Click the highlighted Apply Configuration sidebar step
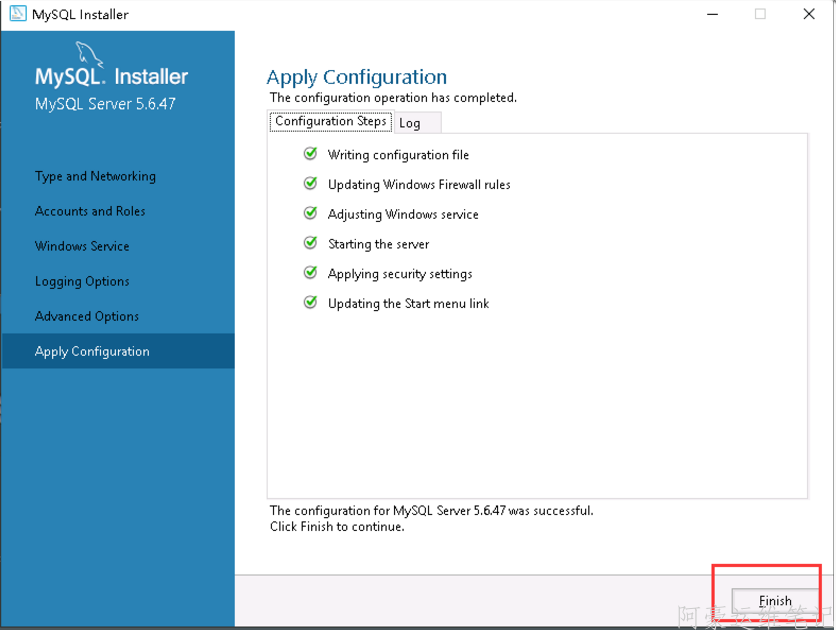The image size is (836, 630). pyautogui.click(x=92, y=351)
